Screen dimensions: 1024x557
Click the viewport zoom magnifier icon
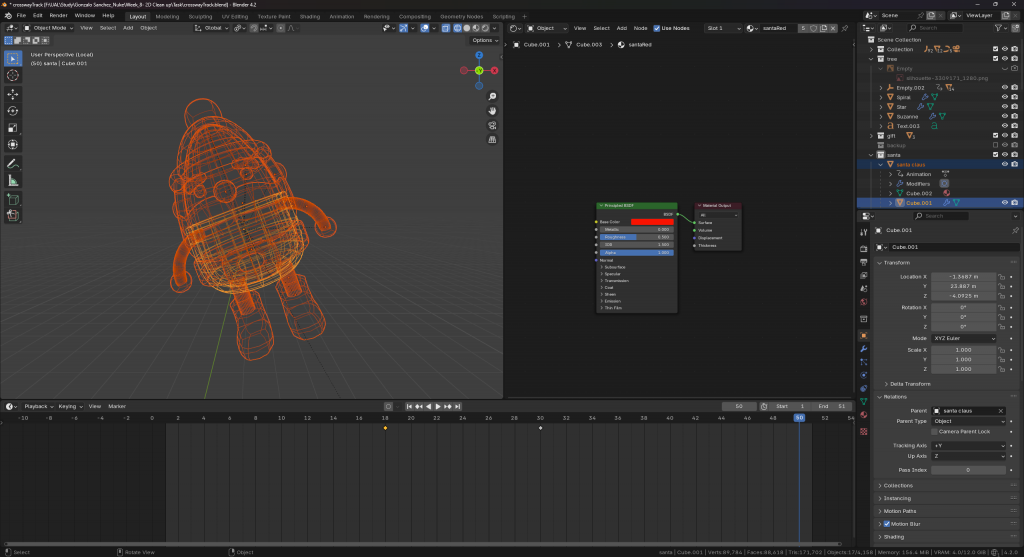coord(492,97)
